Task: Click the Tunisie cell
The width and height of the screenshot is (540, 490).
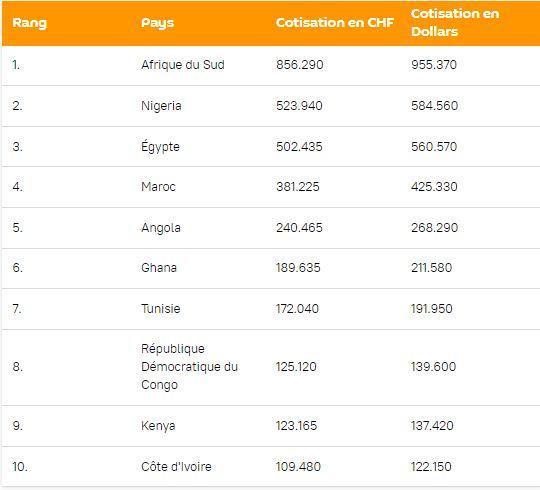Action: (160, 308)
